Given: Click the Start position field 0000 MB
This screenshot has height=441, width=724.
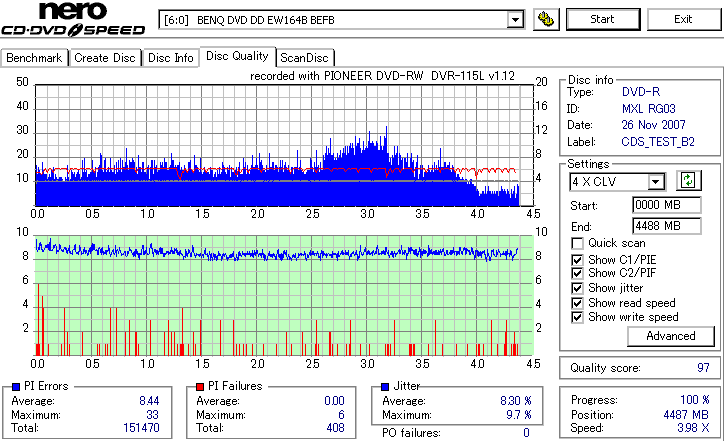Looking at the screenshot, I should point(666,205).
